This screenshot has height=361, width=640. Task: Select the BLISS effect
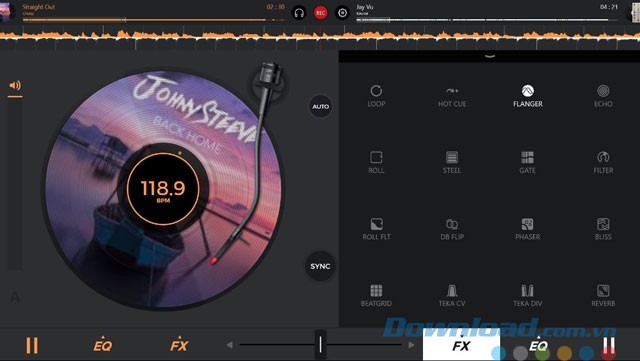click(603, 229)
